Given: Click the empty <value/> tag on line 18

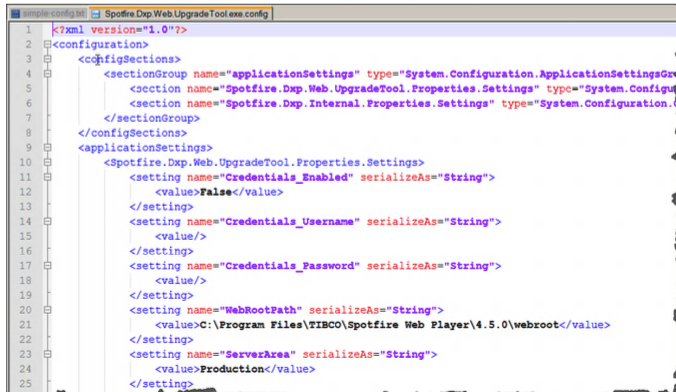Looking at the screenshot, I should click(x=181, y=281).
